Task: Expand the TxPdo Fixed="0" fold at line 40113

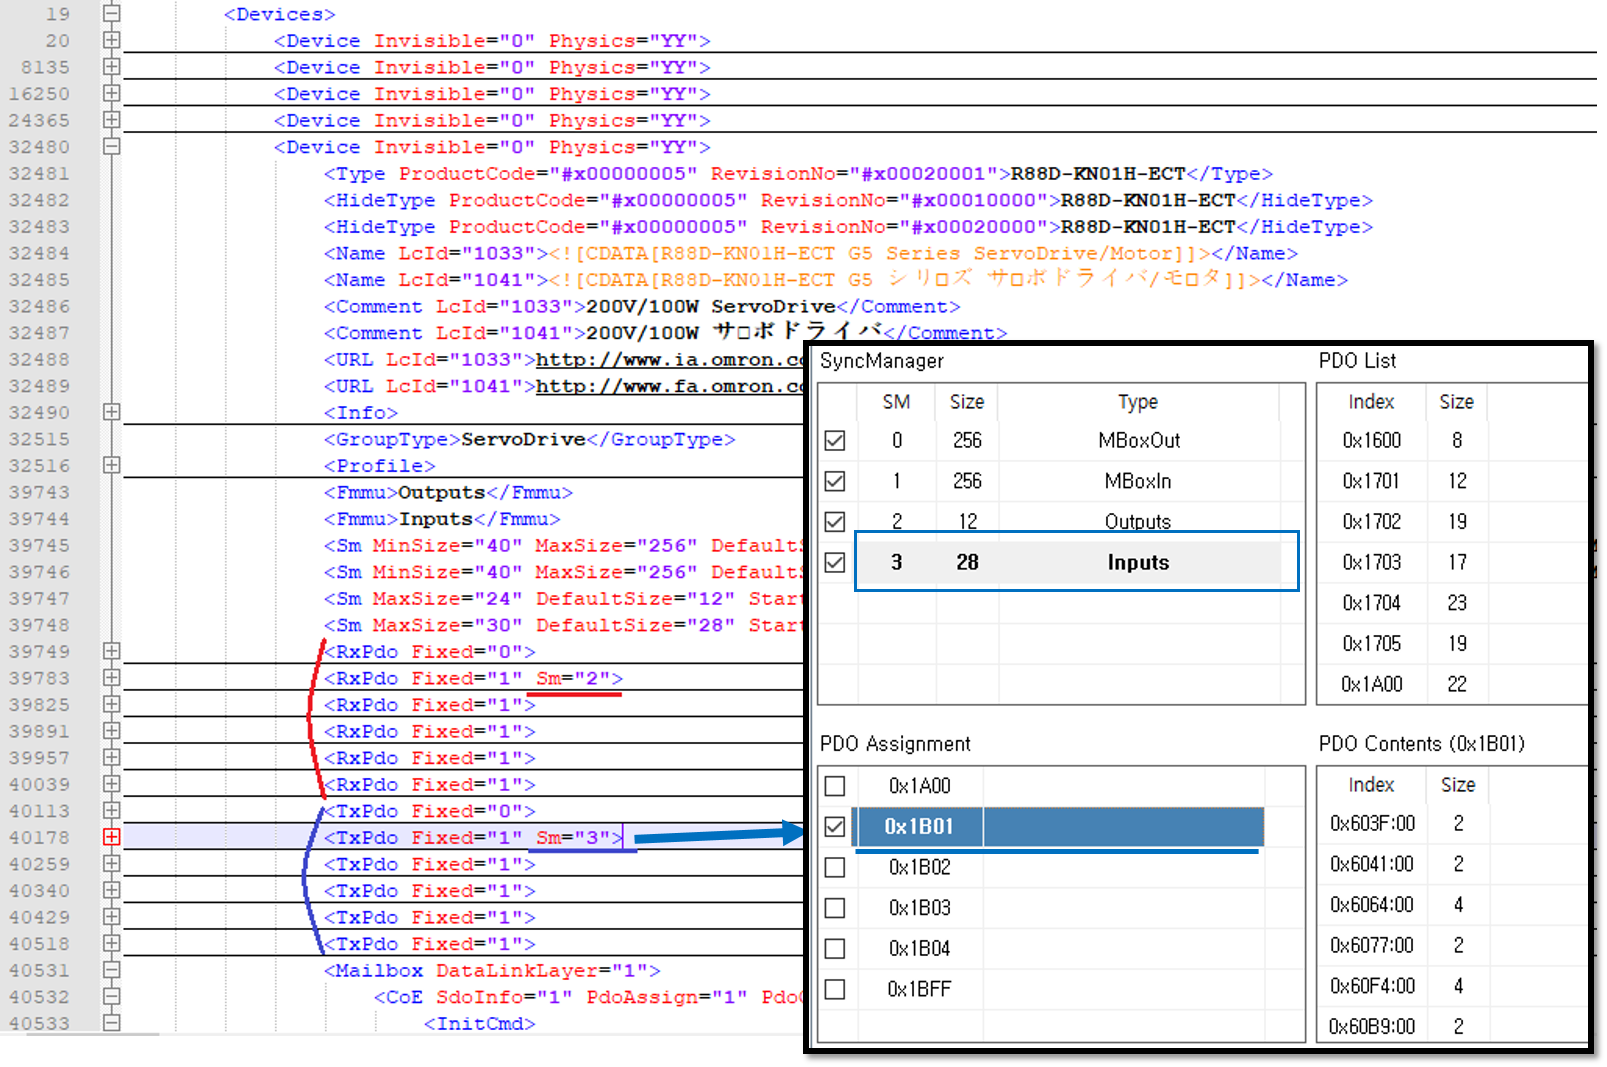Action: pyautogui.click(x=111, y=811)
